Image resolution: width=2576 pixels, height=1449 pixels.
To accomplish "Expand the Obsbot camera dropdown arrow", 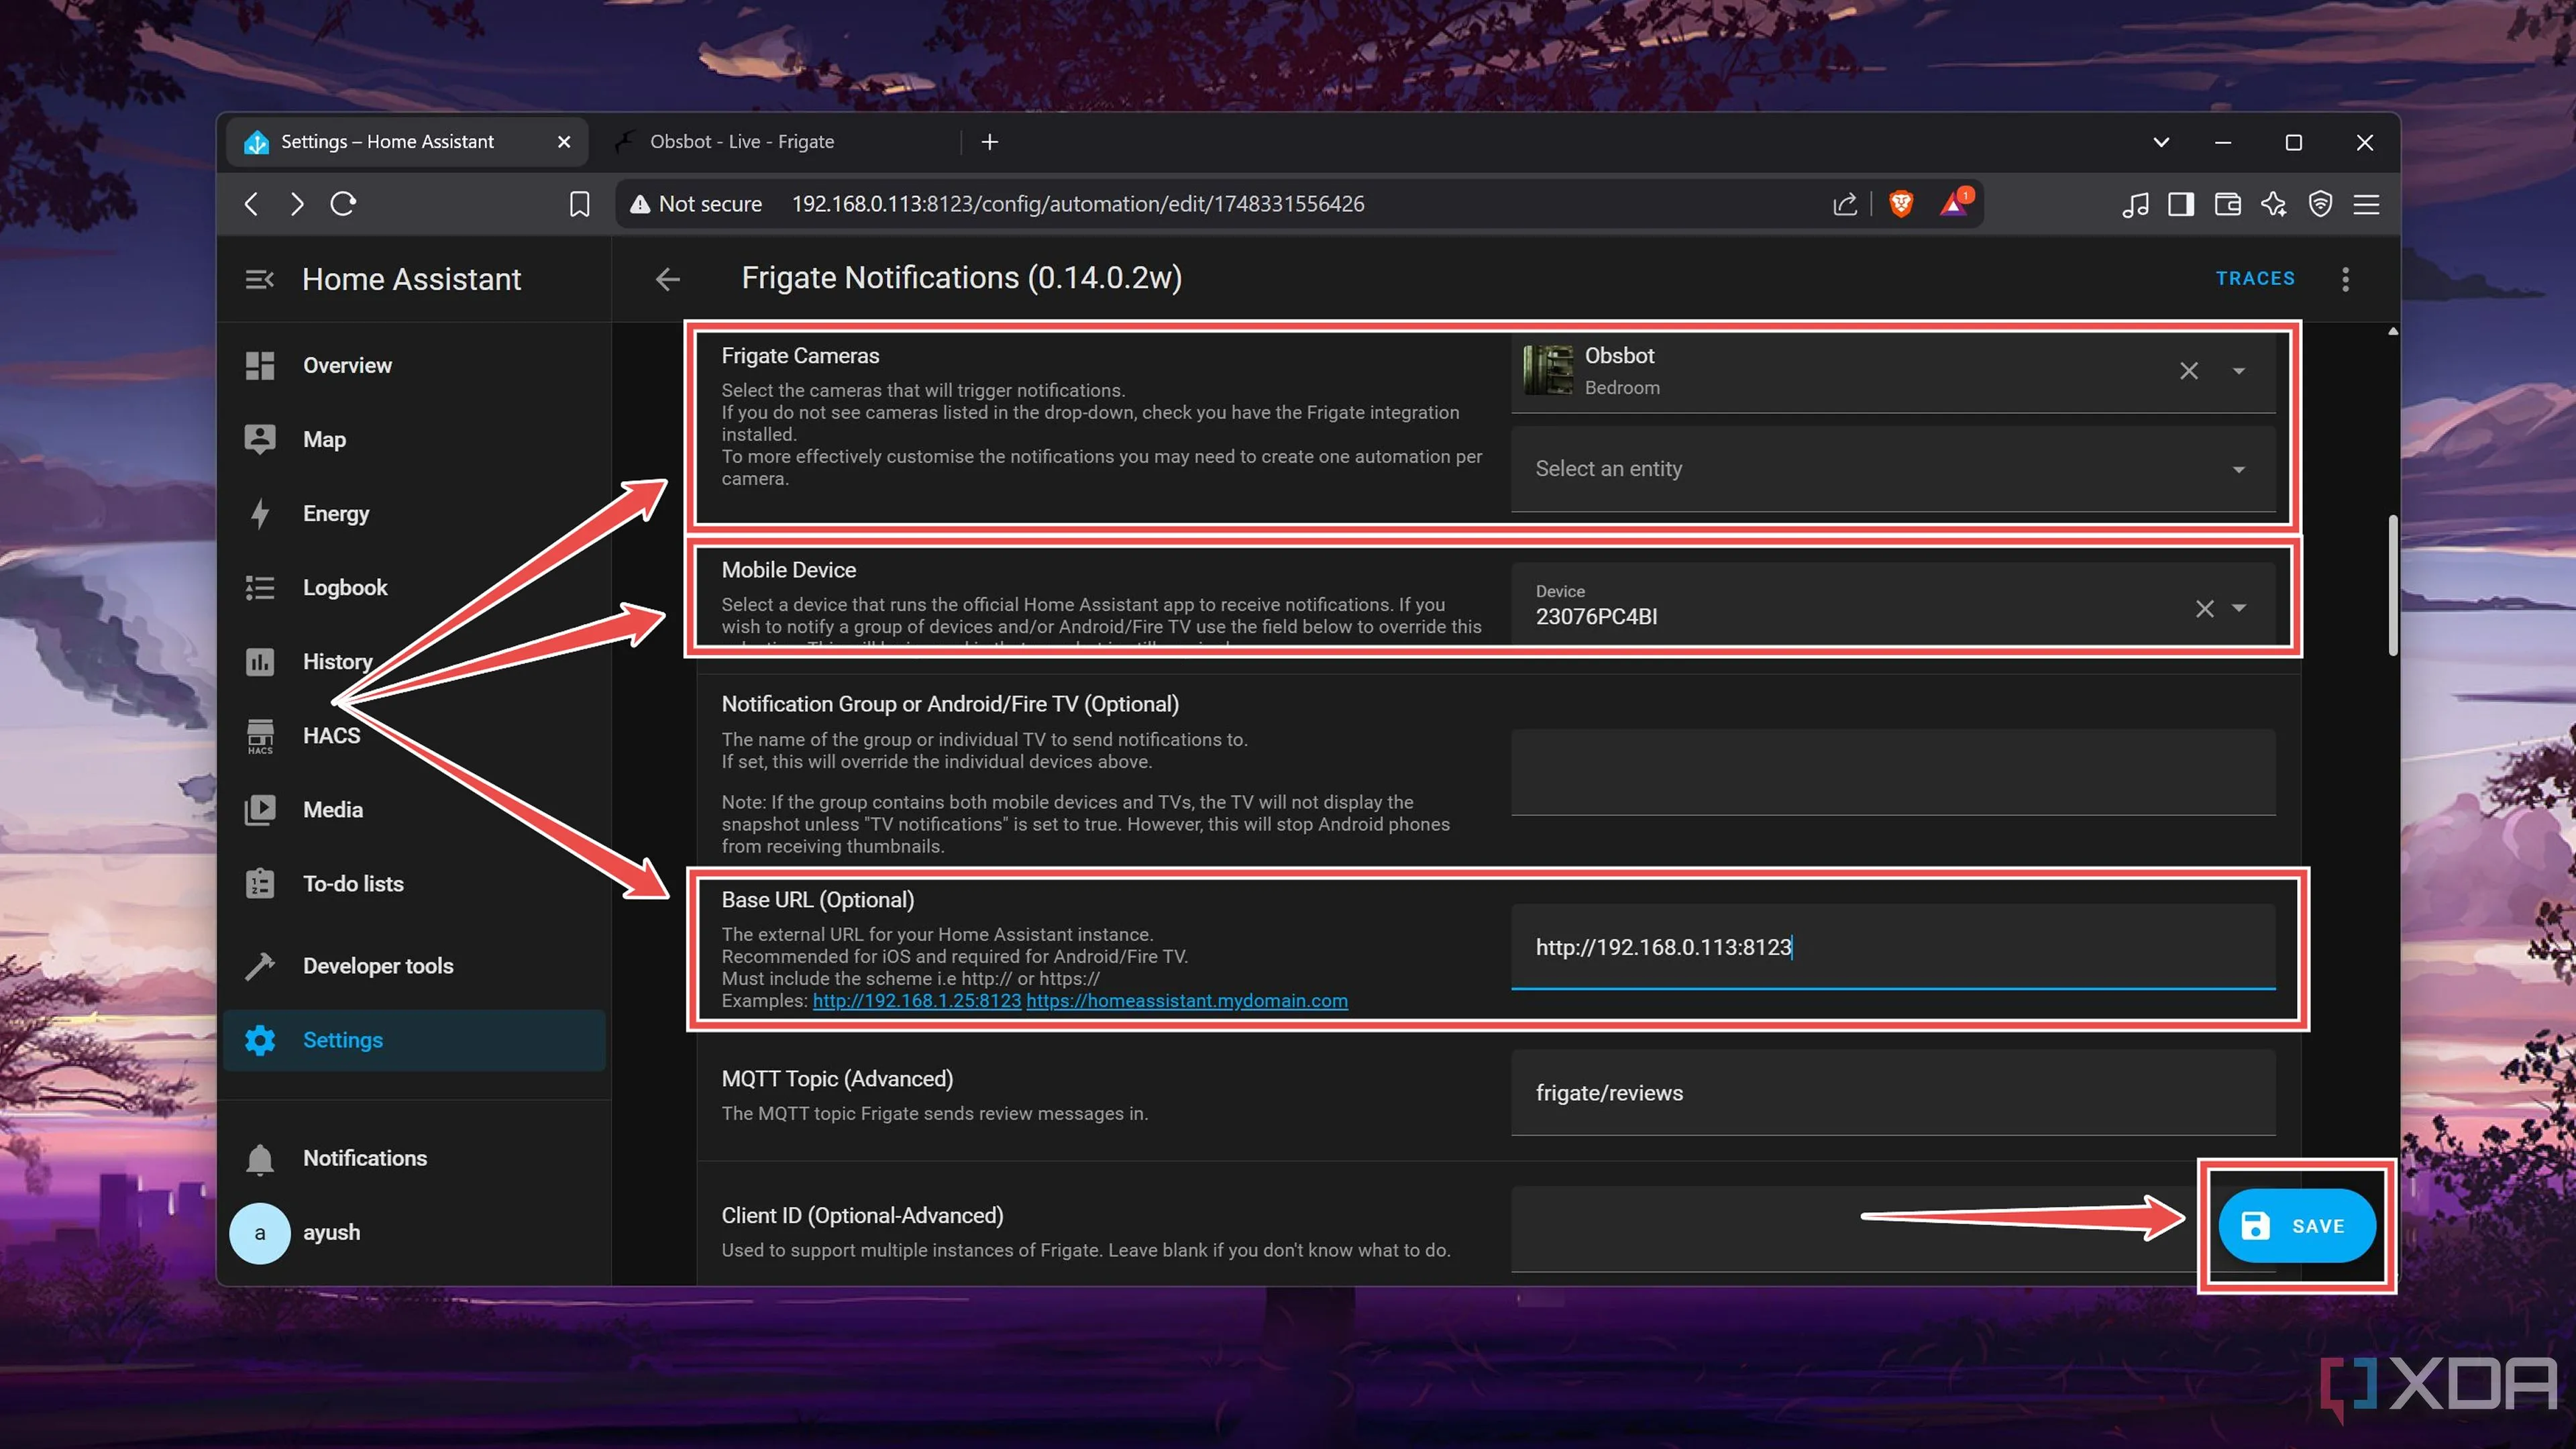I will coord(2239,371).
